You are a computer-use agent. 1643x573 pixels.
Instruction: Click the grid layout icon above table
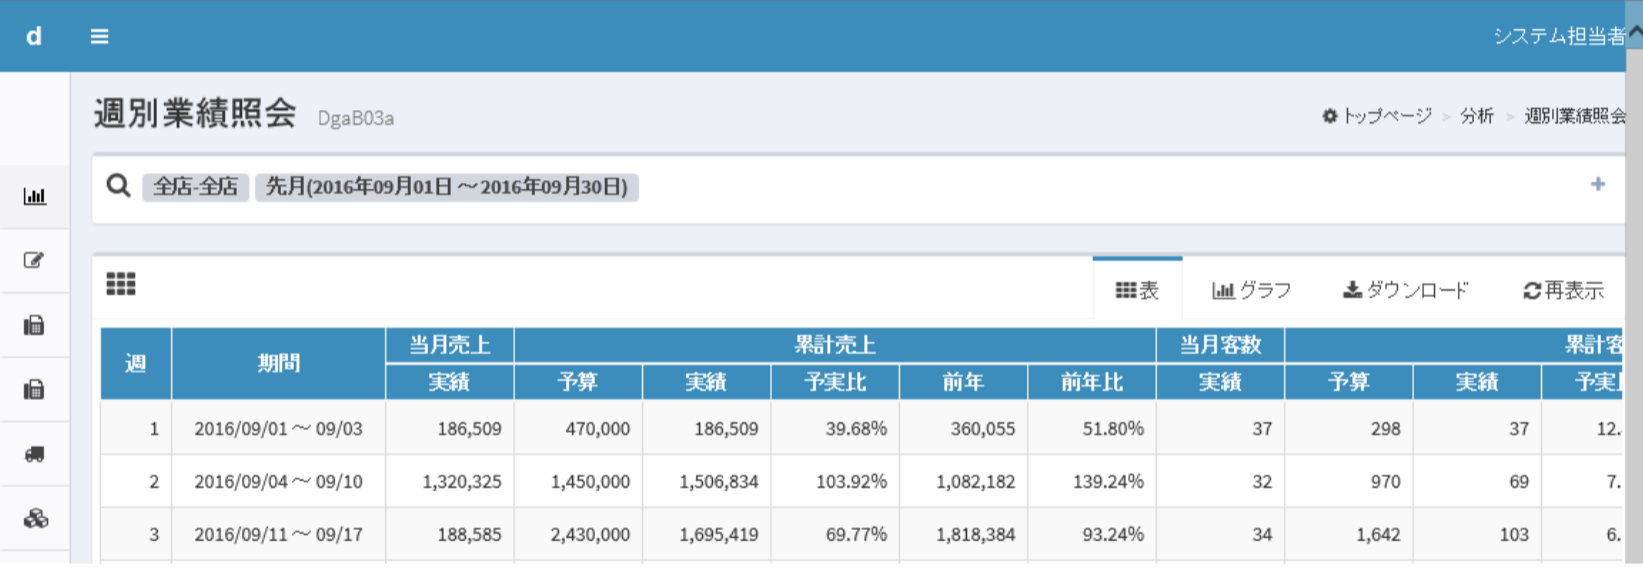pos(121,284)
